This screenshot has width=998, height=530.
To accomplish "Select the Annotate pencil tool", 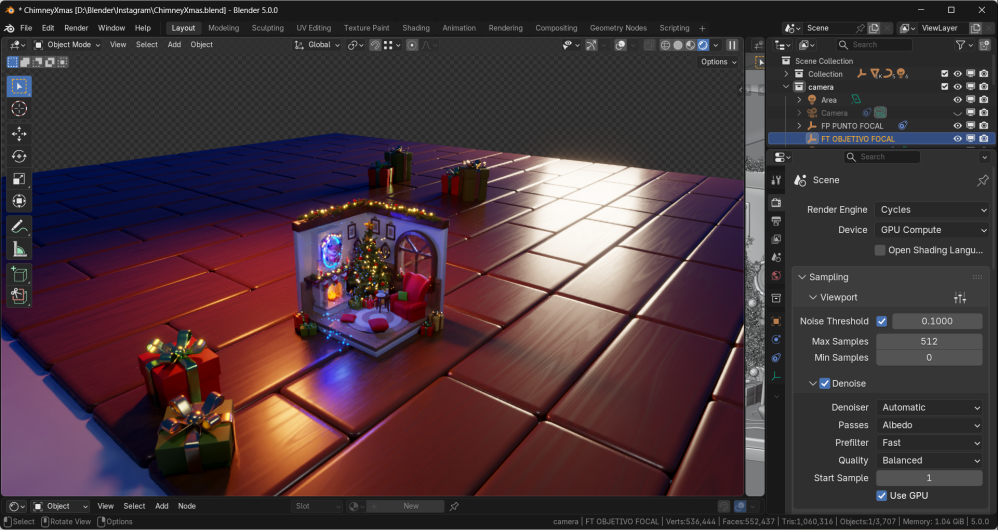I will tap(19, 227).
